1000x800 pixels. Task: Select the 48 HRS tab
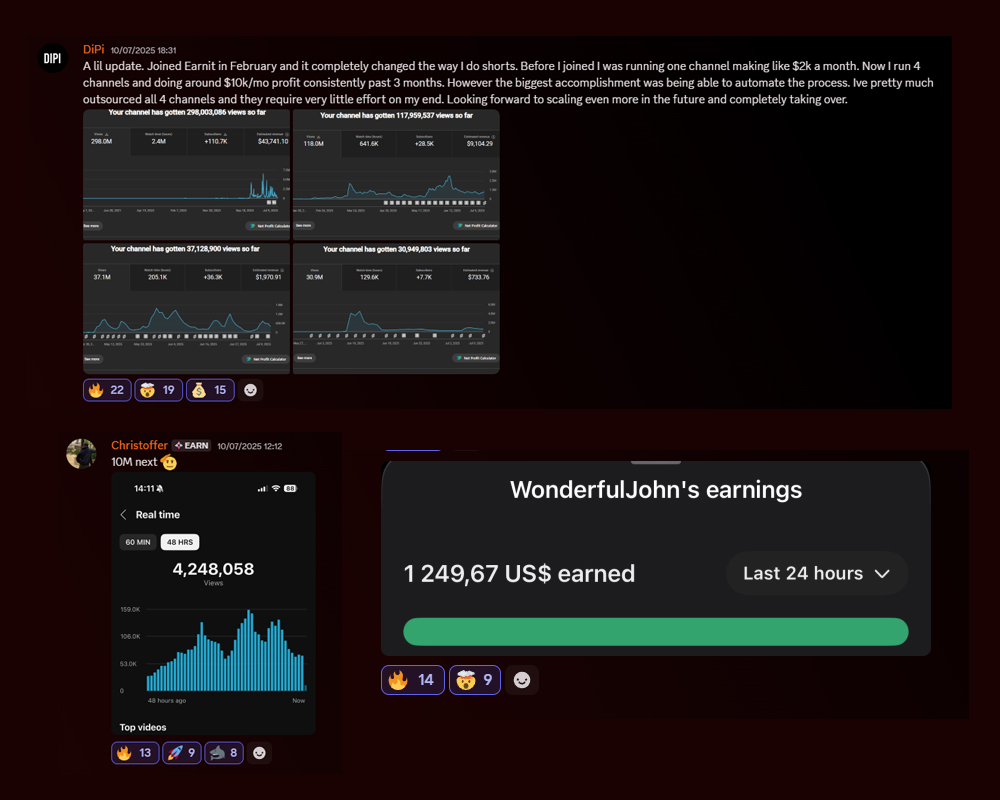[x=180, y=542]
